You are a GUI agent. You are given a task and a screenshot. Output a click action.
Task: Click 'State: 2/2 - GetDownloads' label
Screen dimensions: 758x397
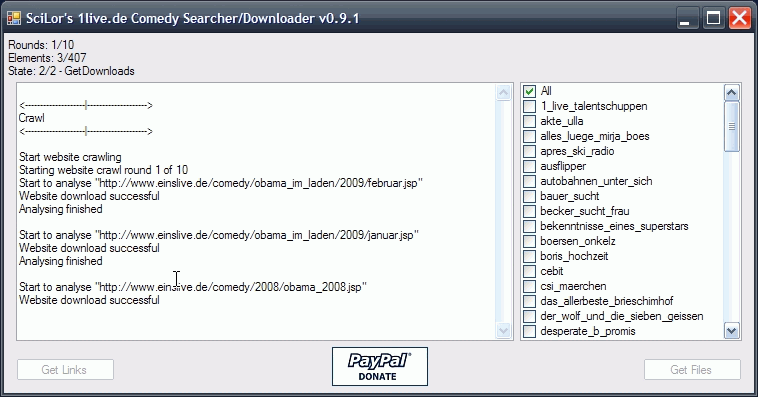pyautogui.click(x=72, y=71)
